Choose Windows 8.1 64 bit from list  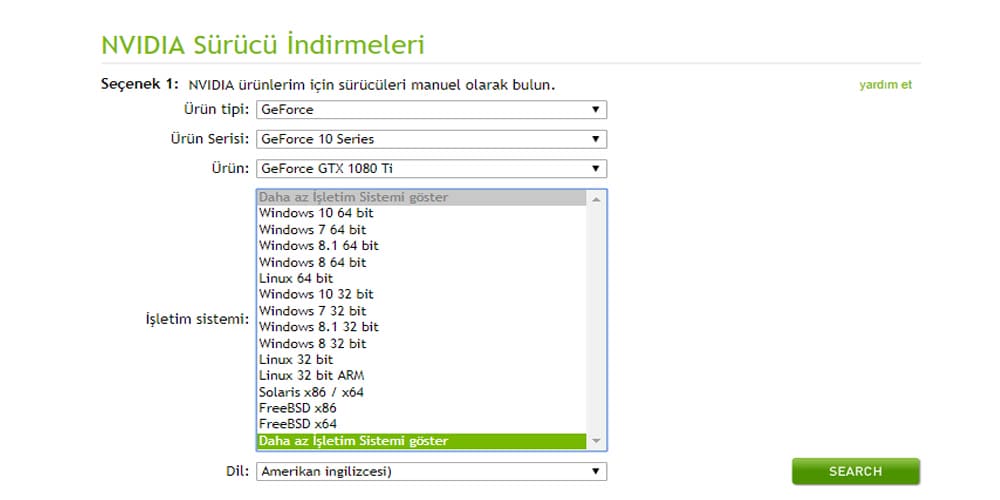pyautogui.click(x=318, y=246)
